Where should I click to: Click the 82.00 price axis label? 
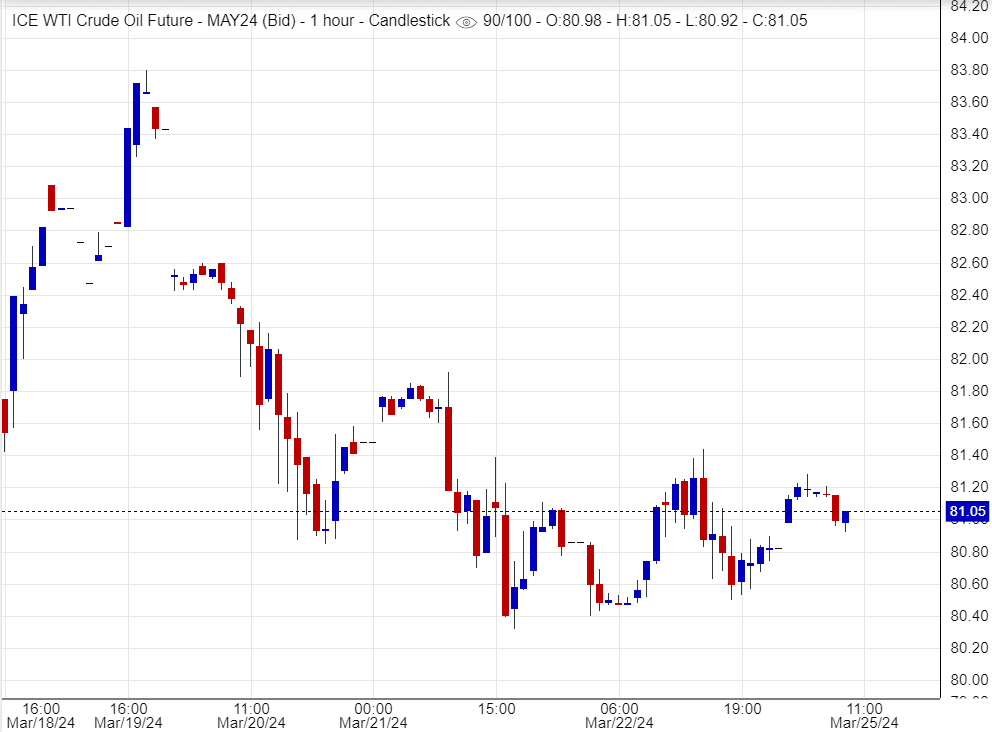point(966,359)
